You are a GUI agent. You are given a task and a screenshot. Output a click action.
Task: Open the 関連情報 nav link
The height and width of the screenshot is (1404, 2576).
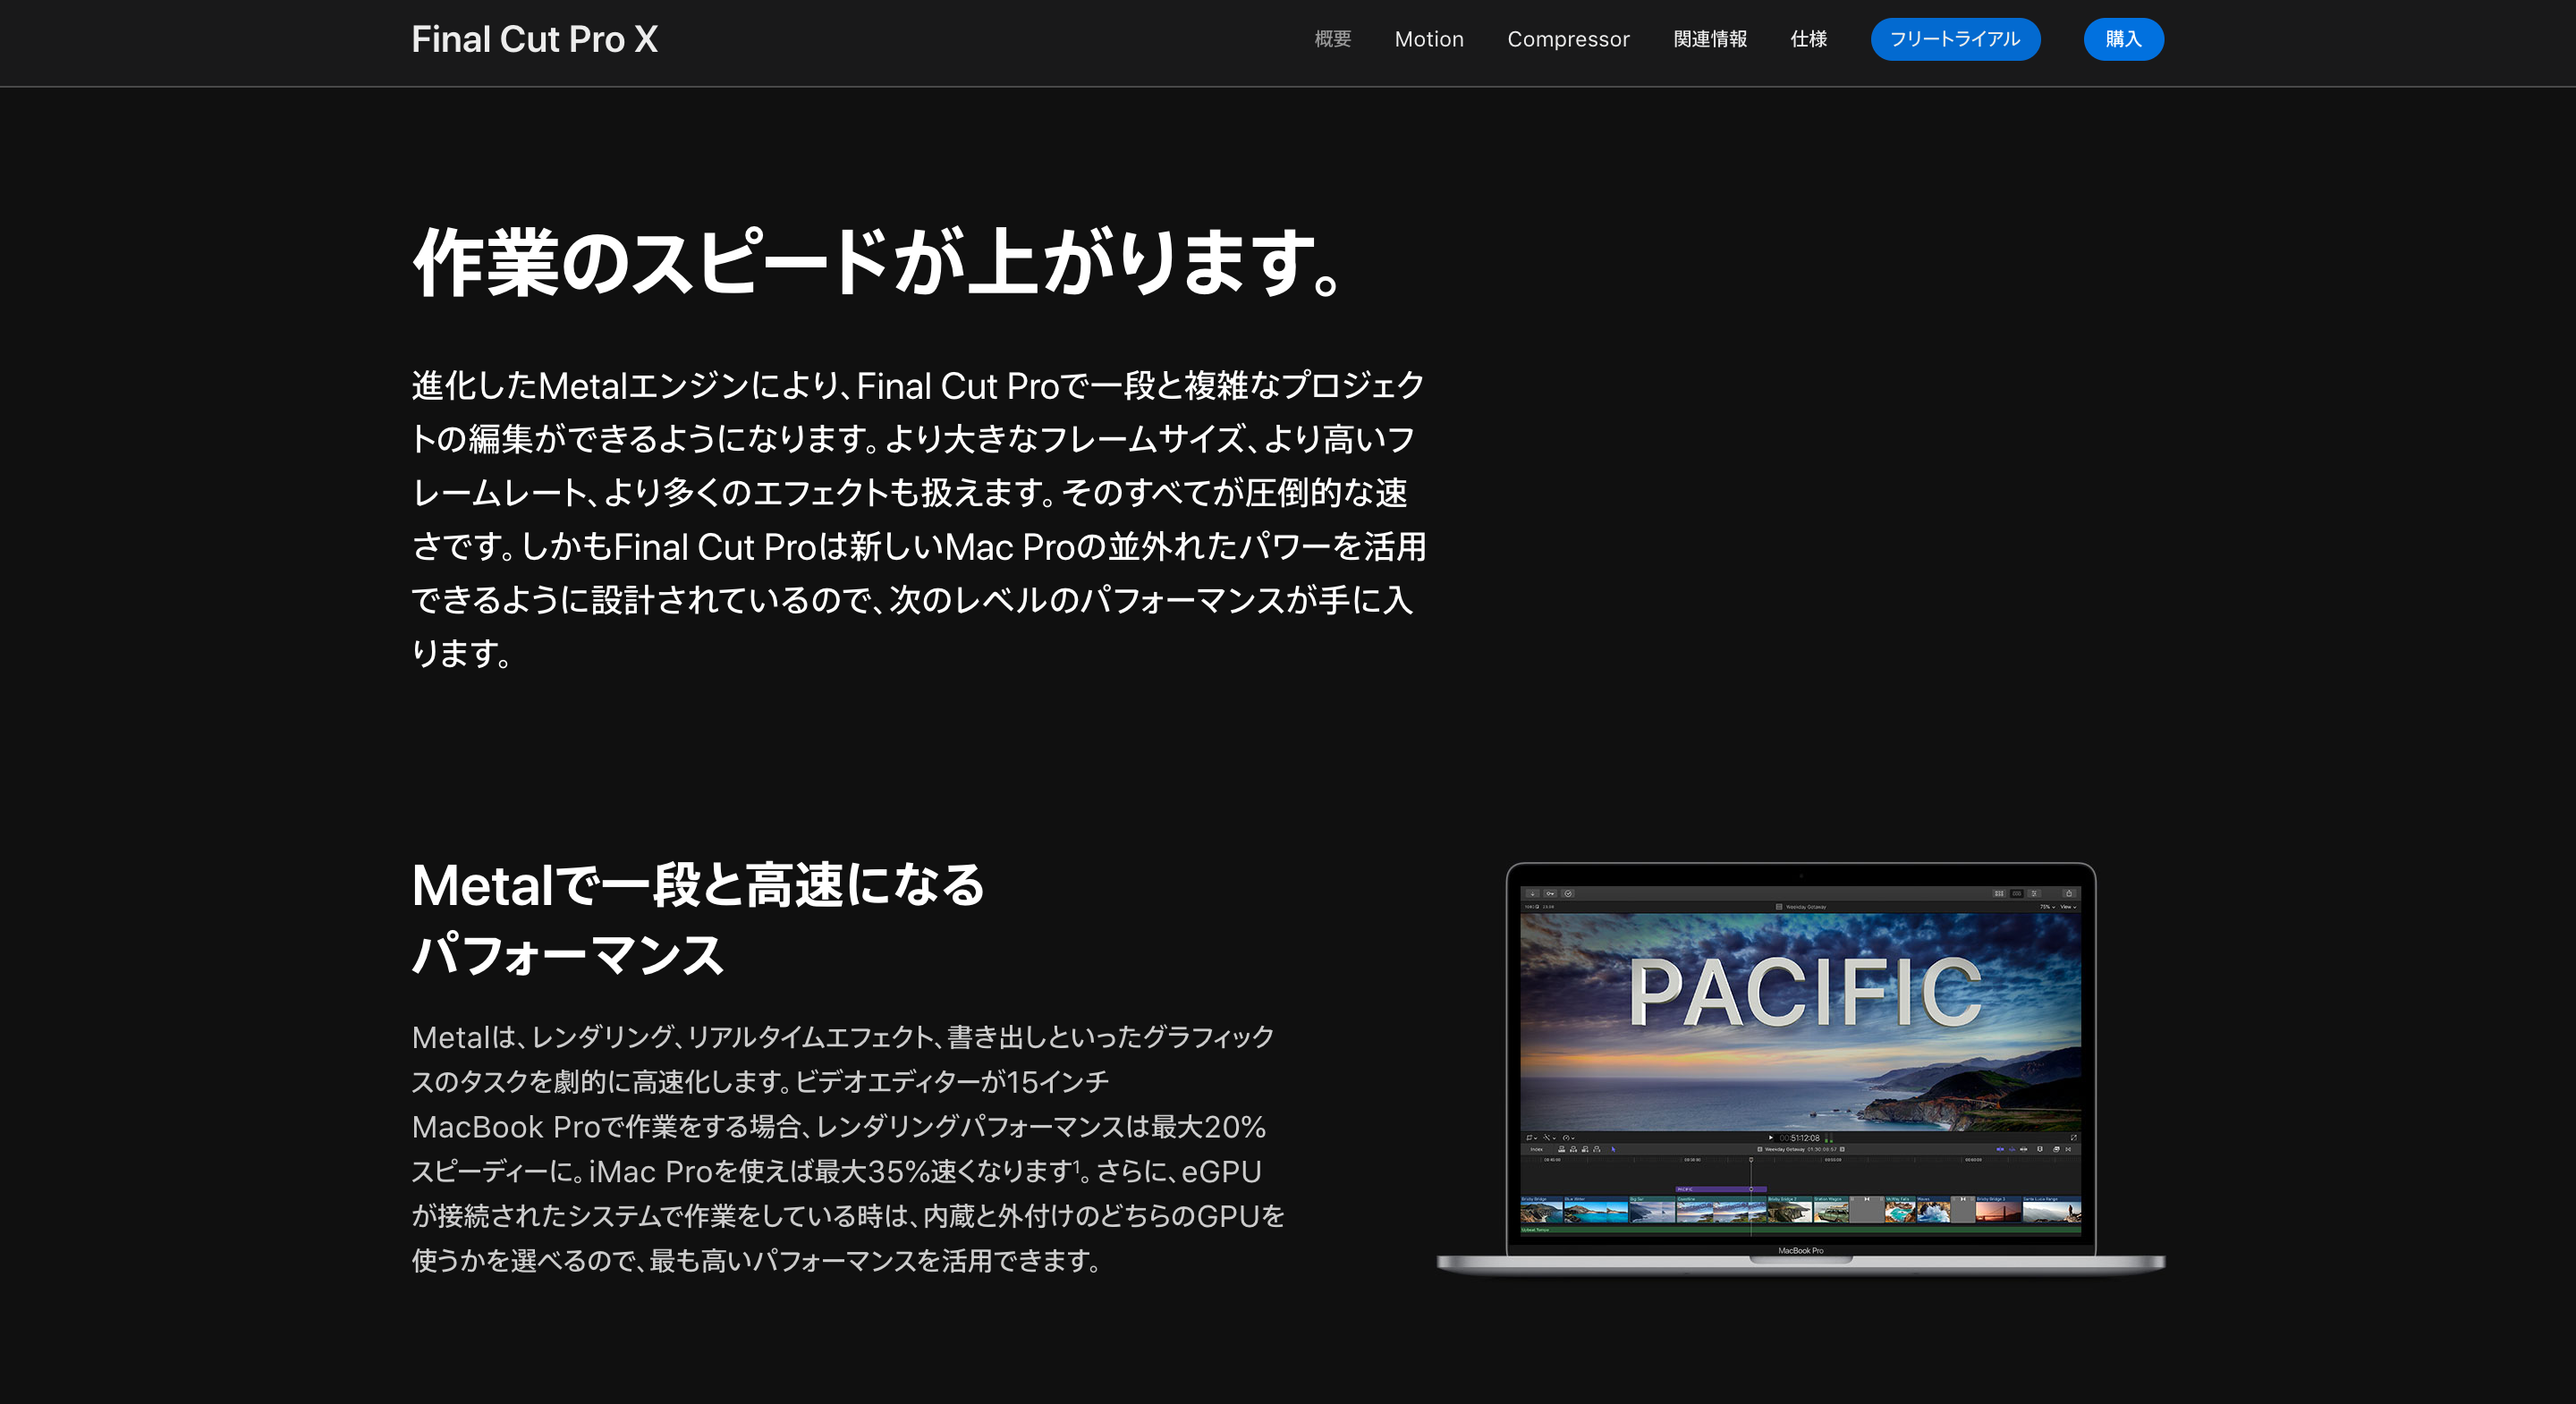click(x=1710, y=39)
